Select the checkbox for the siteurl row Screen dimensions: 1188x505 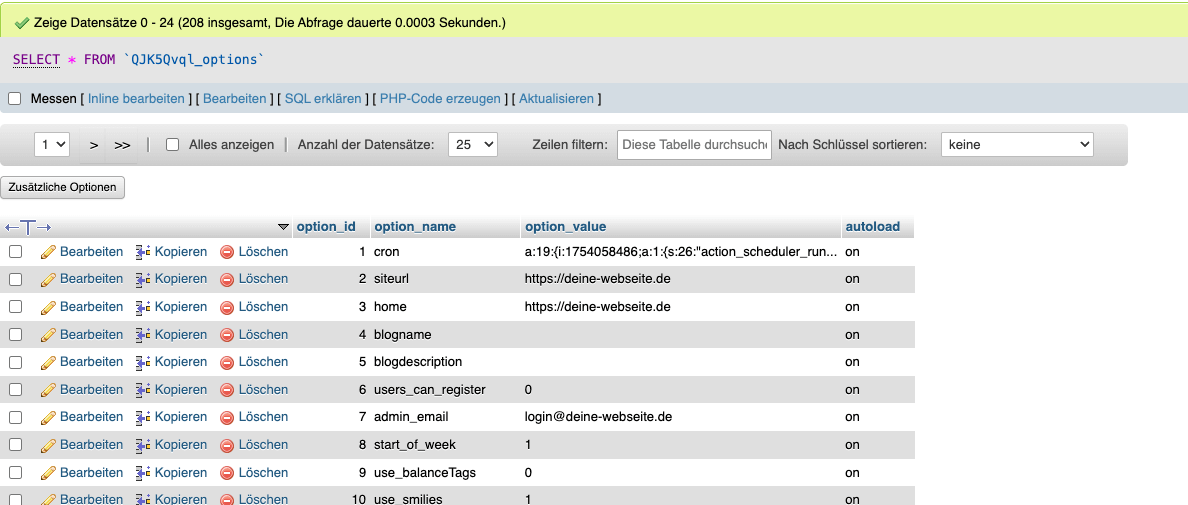16,279
